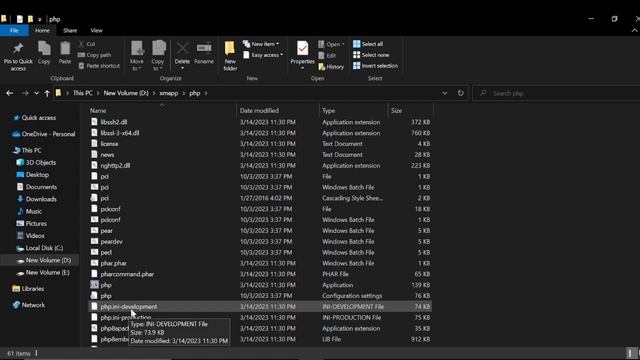Open the Copy to menu
Screen dimensions: 640x360
[x=158, y=56]
